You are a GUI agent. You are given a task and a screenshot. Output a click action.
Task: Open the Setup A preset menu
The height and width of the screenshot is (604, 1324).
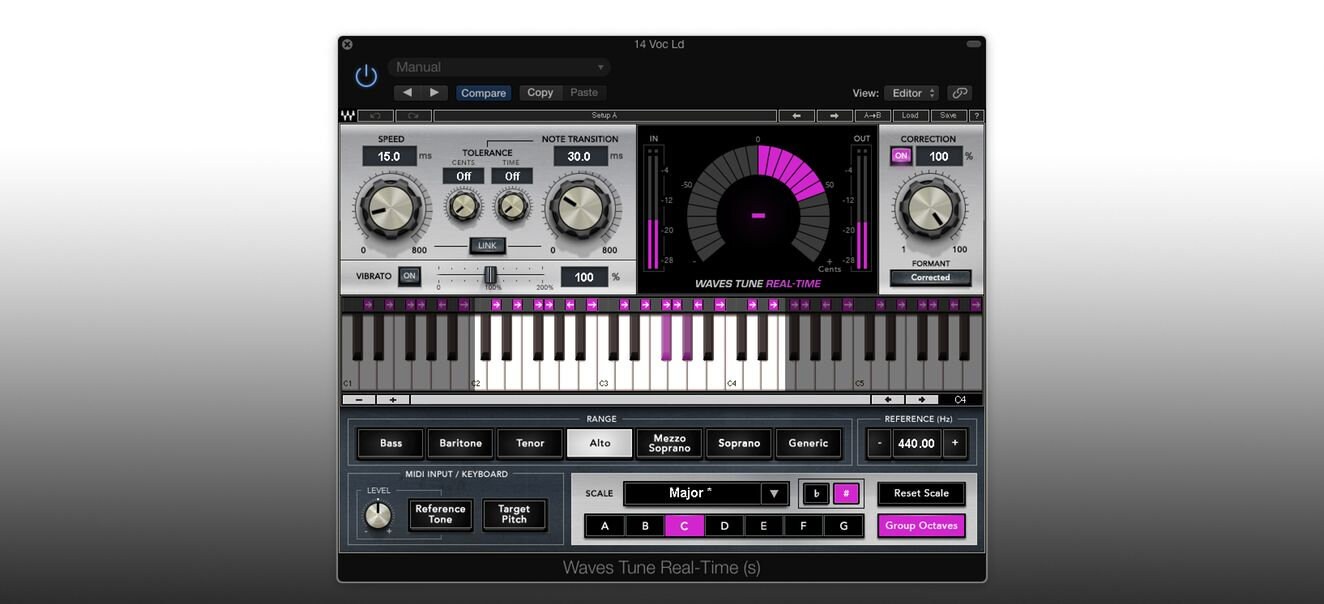click(x=605, y=116)
